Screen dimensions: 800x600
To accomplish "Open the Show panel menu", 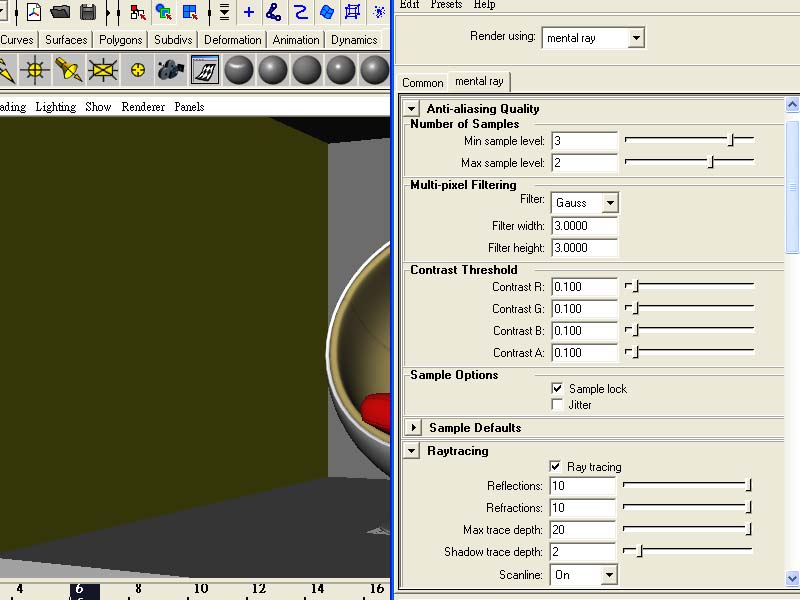I will [98, 107].
